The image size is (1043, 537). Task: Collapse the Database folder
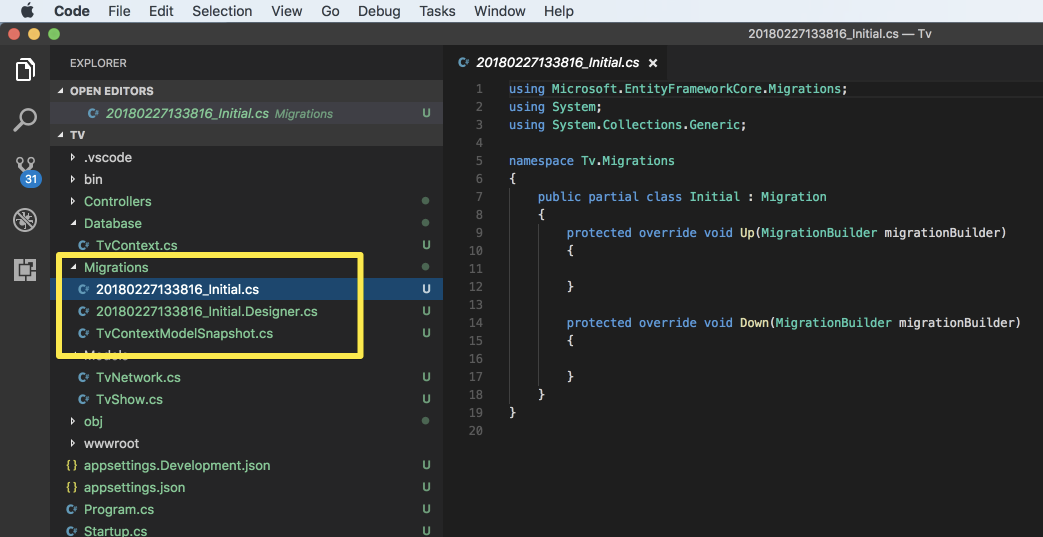coord(73,224)
